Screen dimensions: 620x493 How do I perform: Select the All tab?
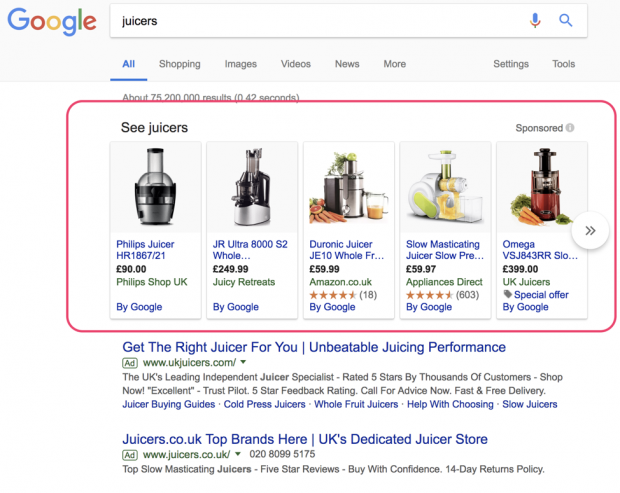point(129,64)
